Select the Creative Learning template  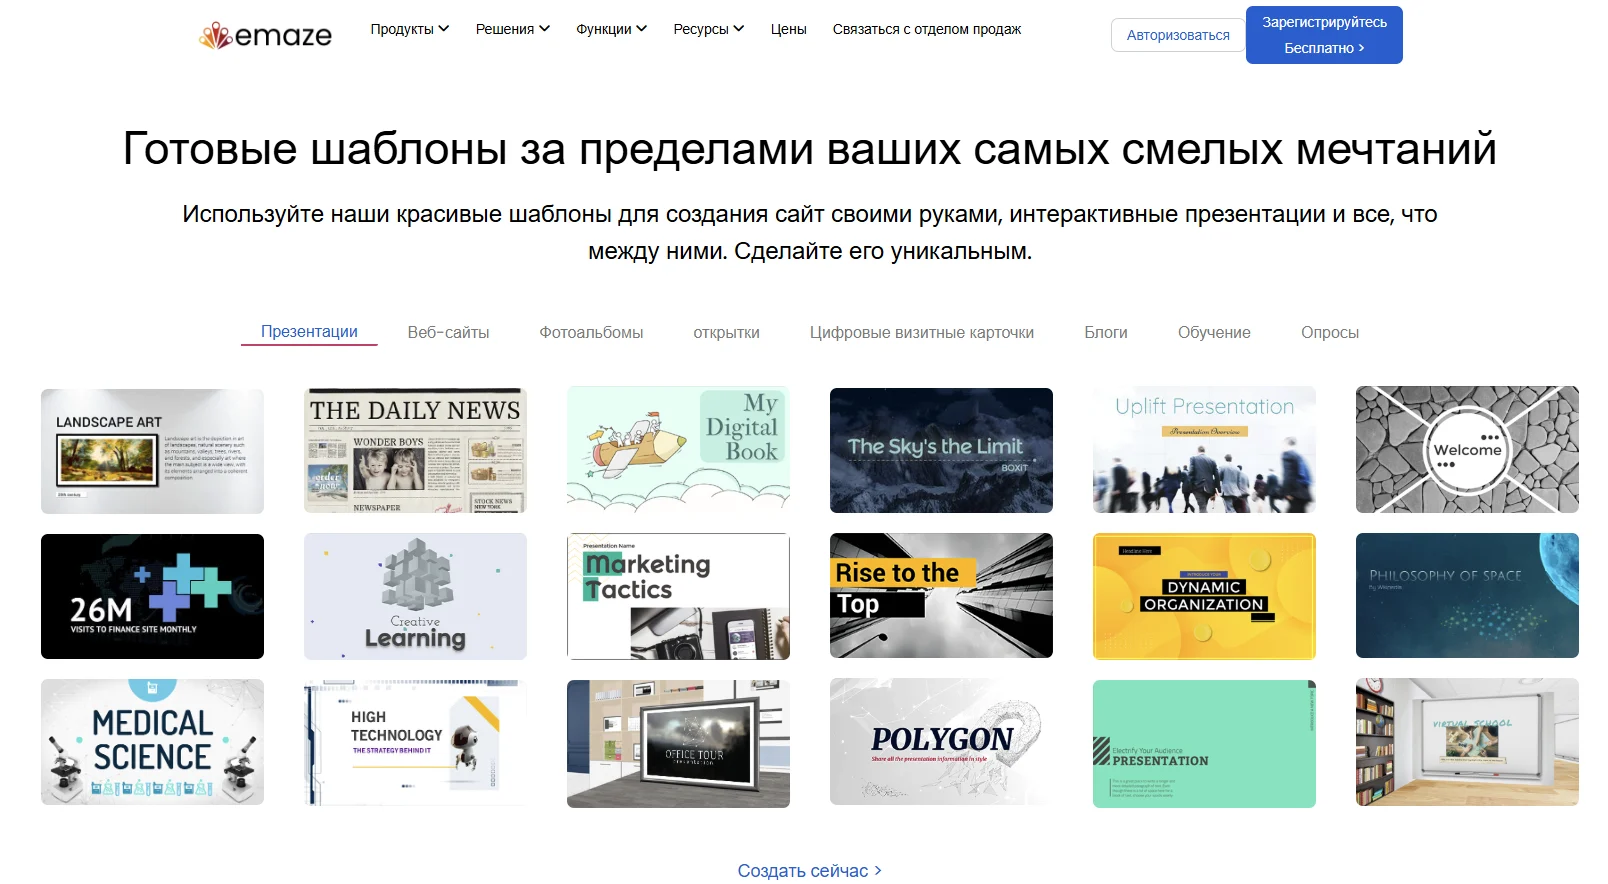click(415, 596)
